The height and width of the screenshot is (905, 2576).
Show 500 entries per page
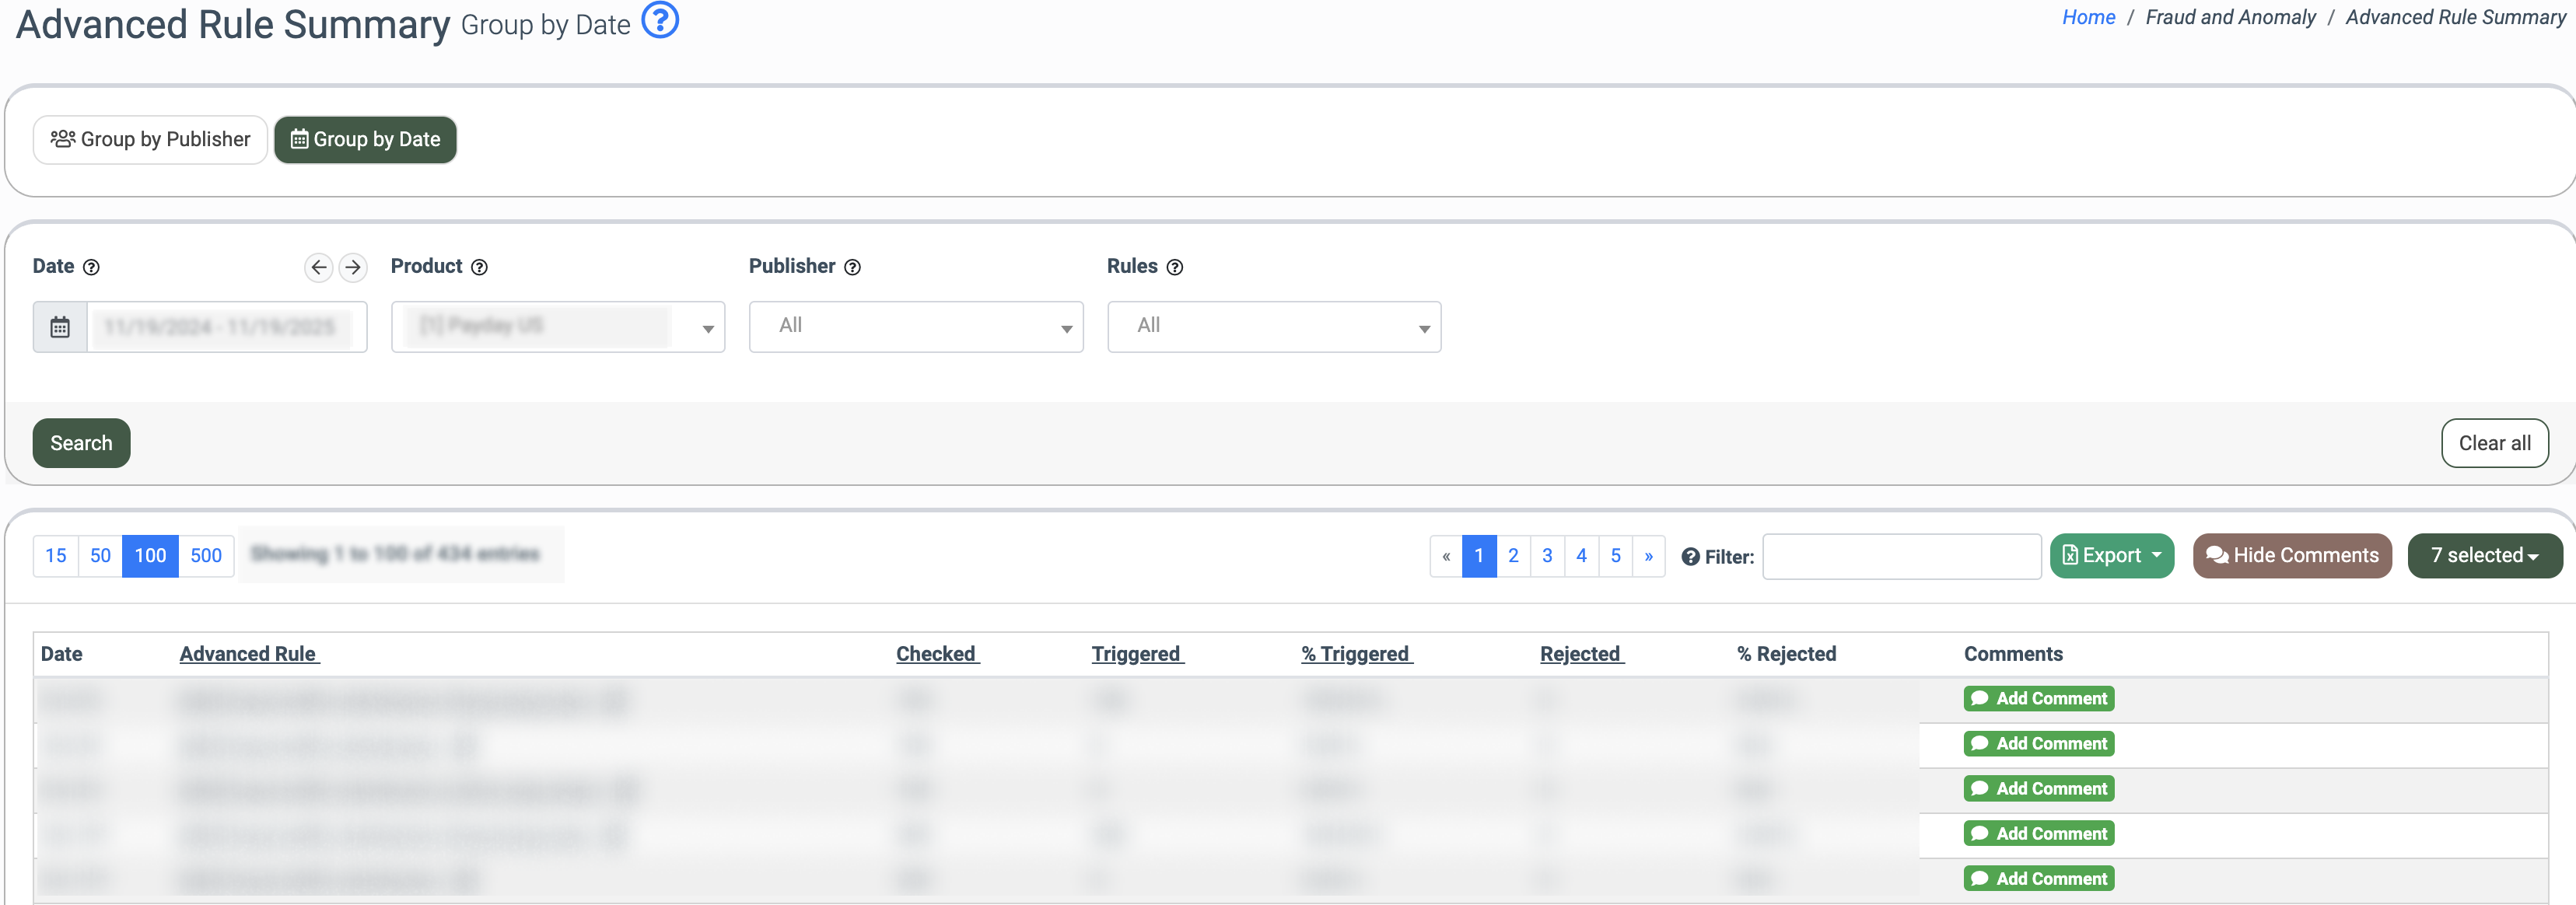(x=206, y=555)
